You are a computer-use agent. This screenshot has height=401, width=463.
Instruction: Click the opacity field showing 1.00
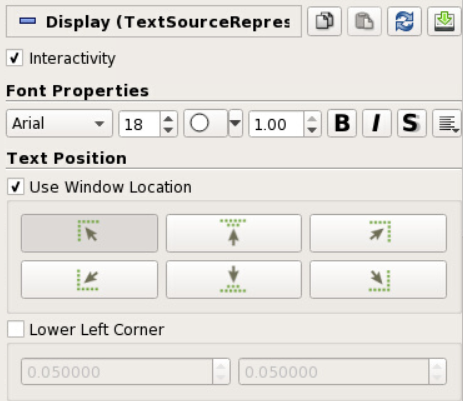276,124
